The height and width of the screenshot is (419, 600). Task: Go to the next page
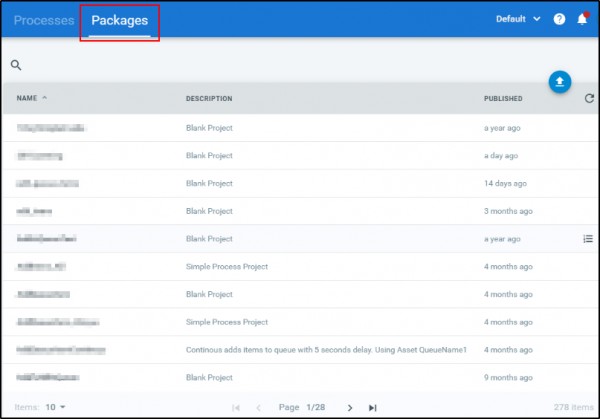tap(350, 407)
